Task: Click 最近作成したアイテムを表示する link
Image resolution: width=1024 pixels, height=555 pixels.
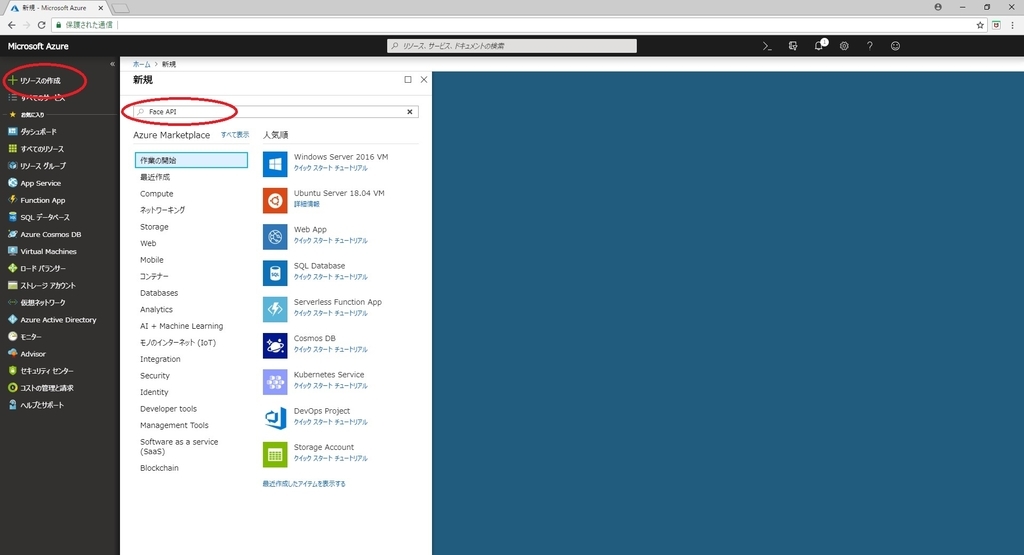Action: 304,484
